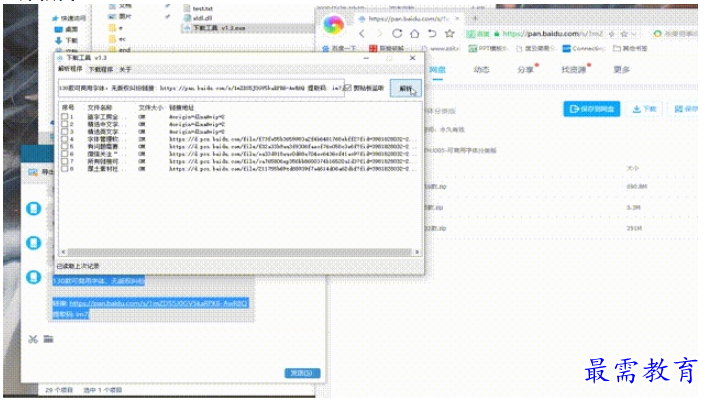Select the xldl.dll file in Explorer
This screenshot has width=706, height=402.
pyautogui.click(x=198, y=18)
